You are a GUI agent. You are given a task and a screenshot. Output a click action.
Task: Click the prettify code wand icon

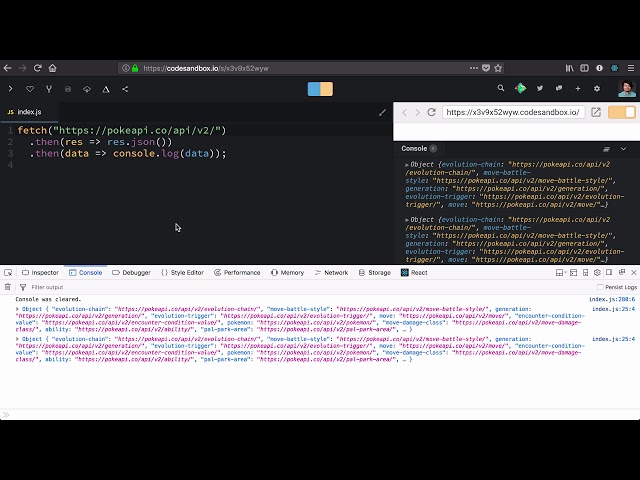pyautogui.click(x=382, y=112)
